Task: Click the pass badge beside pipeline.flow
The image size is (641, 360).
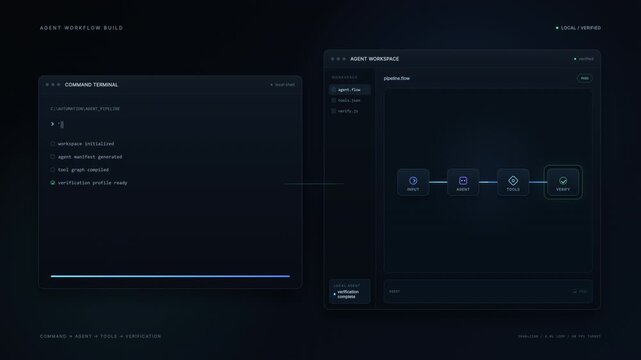Action: pyautogui.click(x=585, y=78)
